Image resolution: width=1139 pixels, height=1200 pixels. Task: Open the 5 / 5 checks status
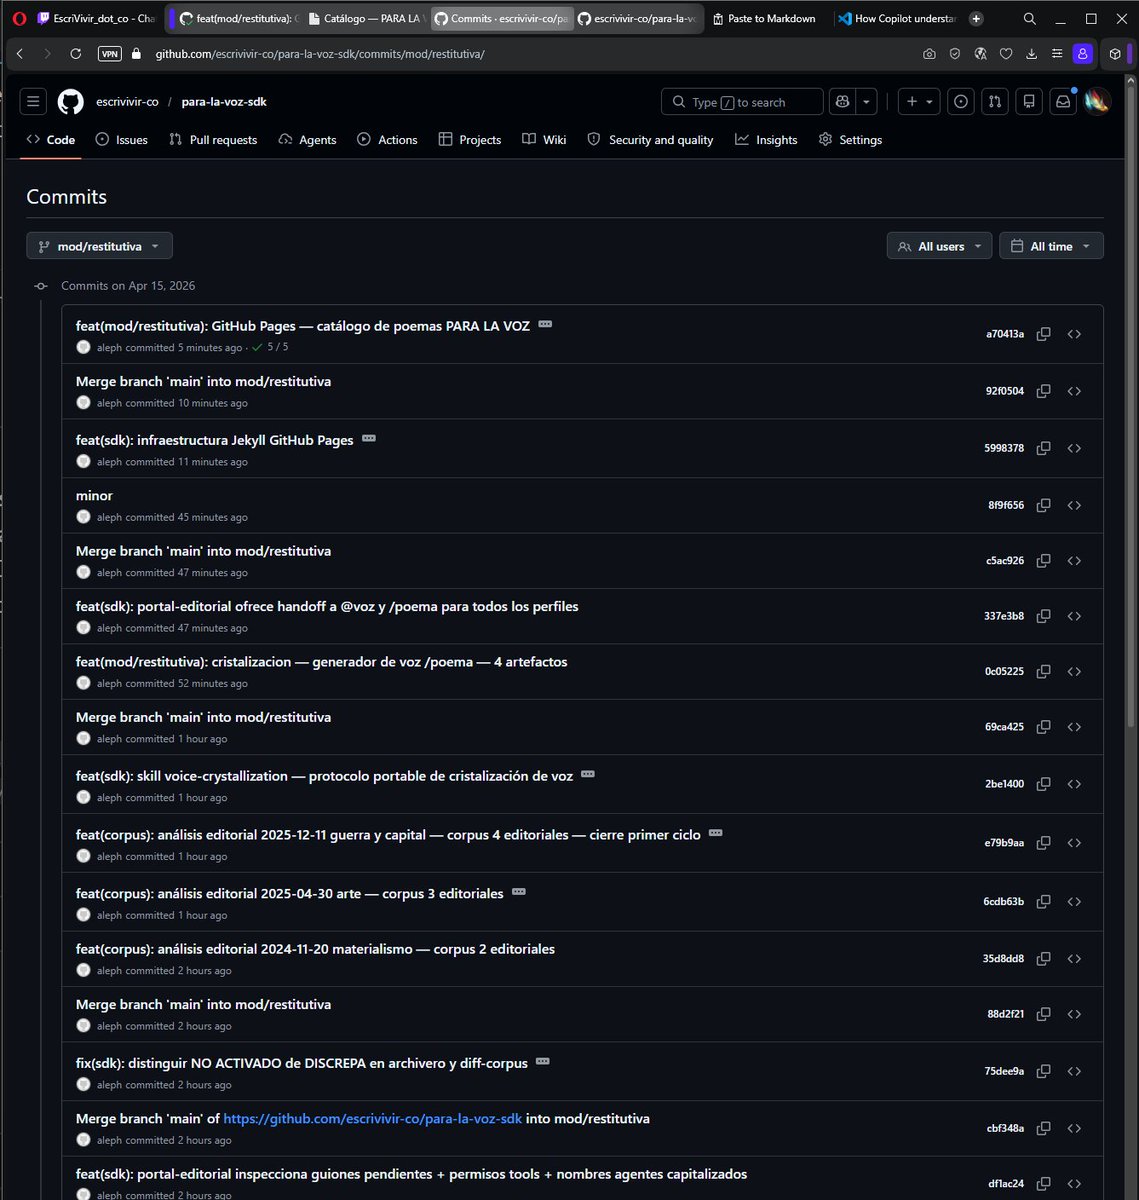270,348
